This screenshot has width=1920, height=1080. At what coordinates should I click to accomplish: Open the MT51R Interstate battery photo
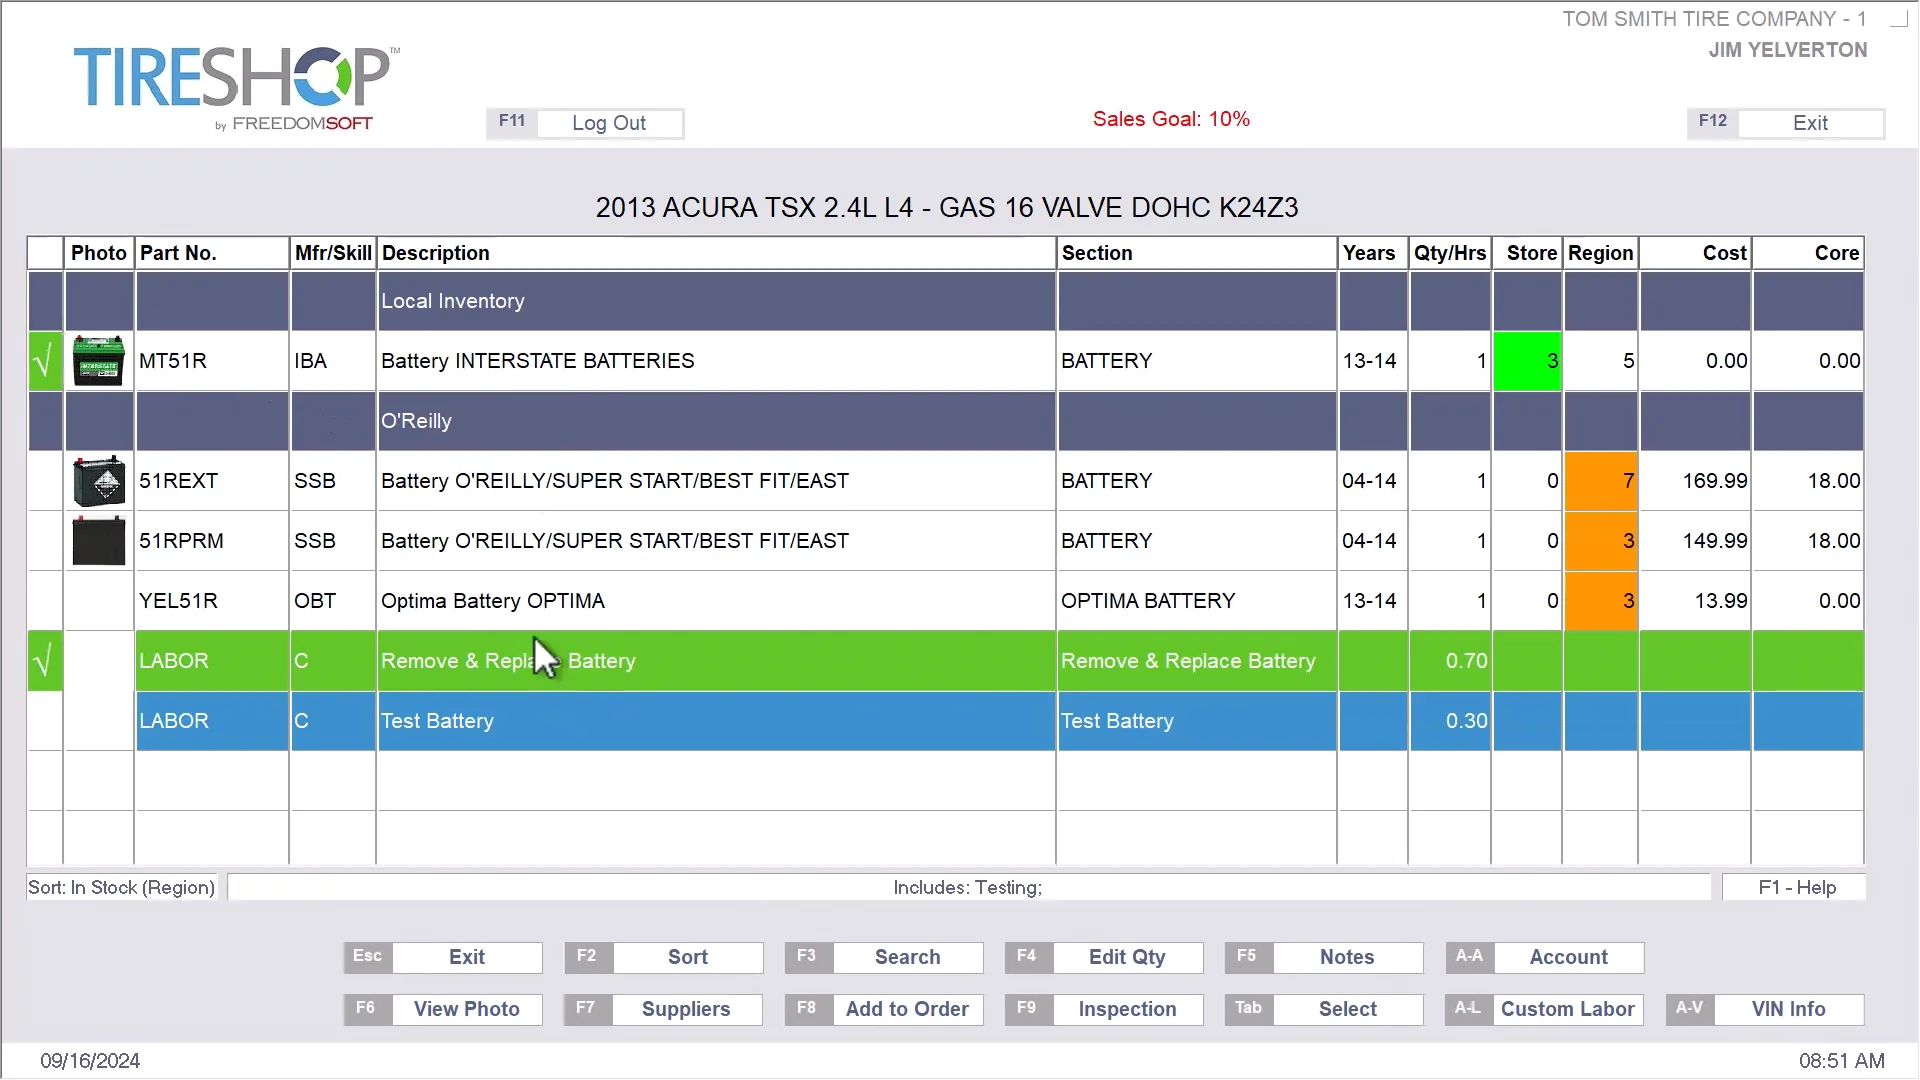click(99, 361)
